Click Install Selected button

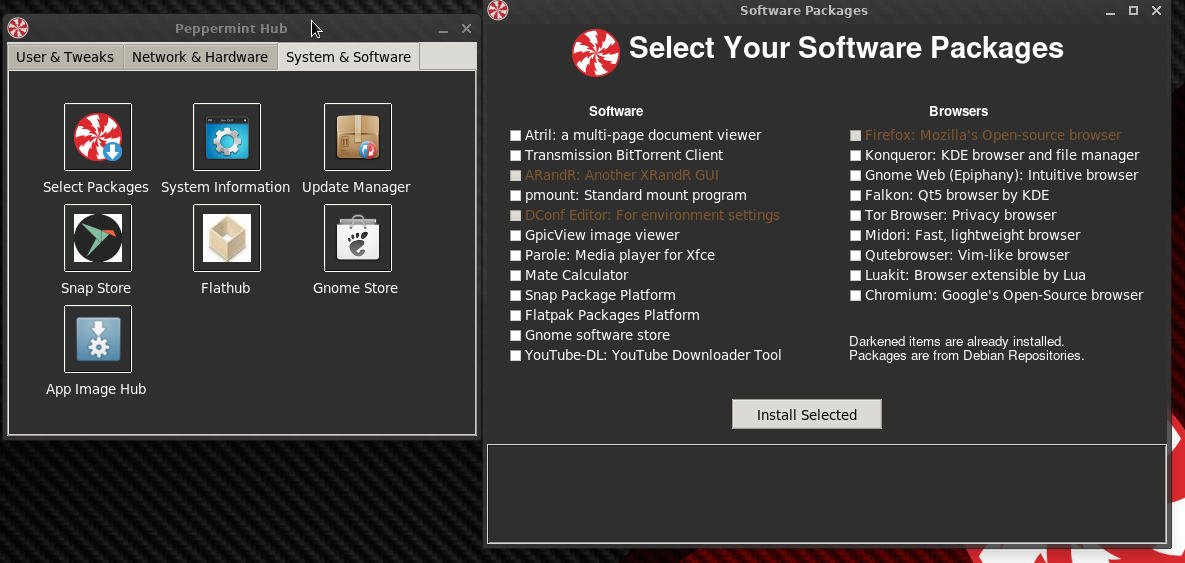(806, 414)
